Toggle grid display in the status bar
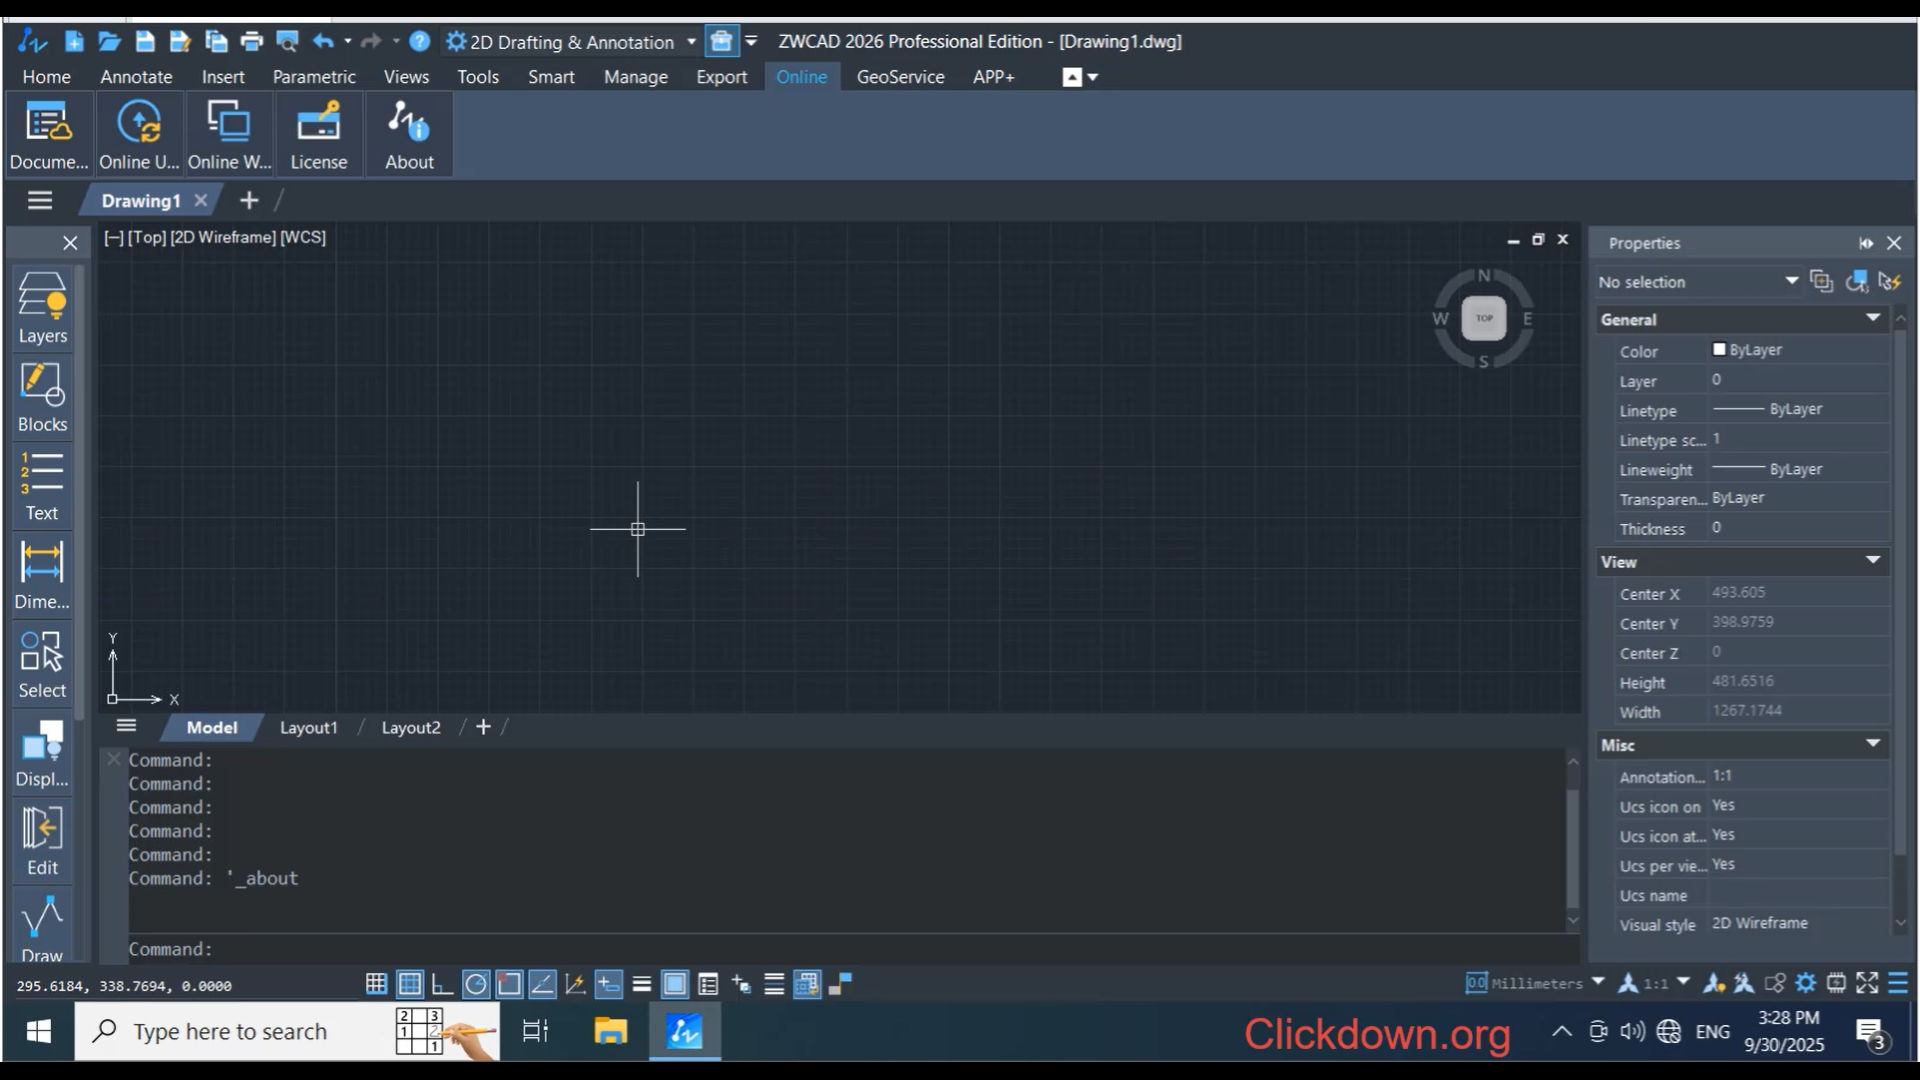 (409, 984)
